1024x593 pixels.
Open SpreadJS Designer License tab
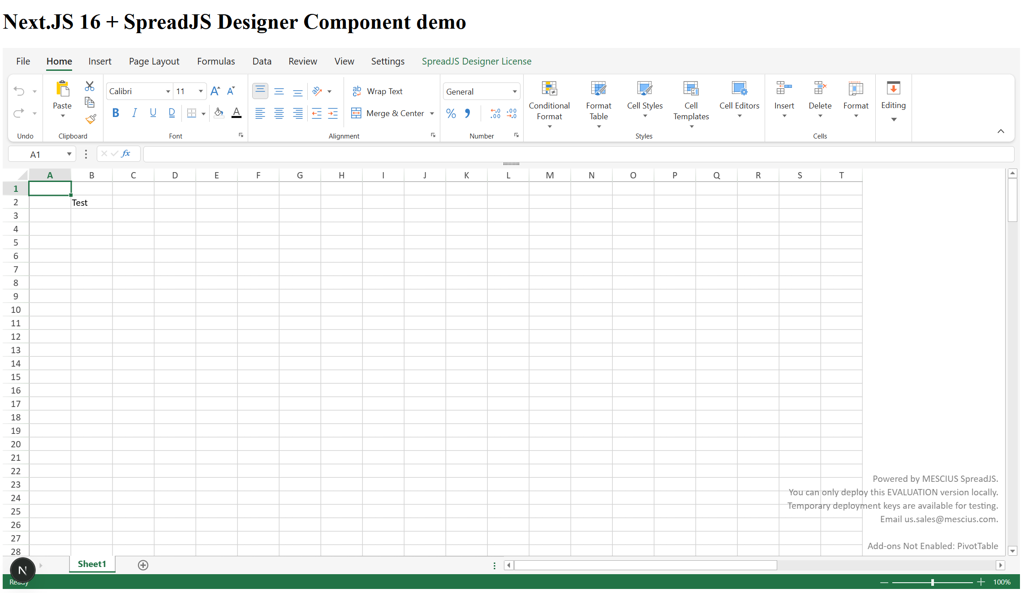tap(476, 61)
